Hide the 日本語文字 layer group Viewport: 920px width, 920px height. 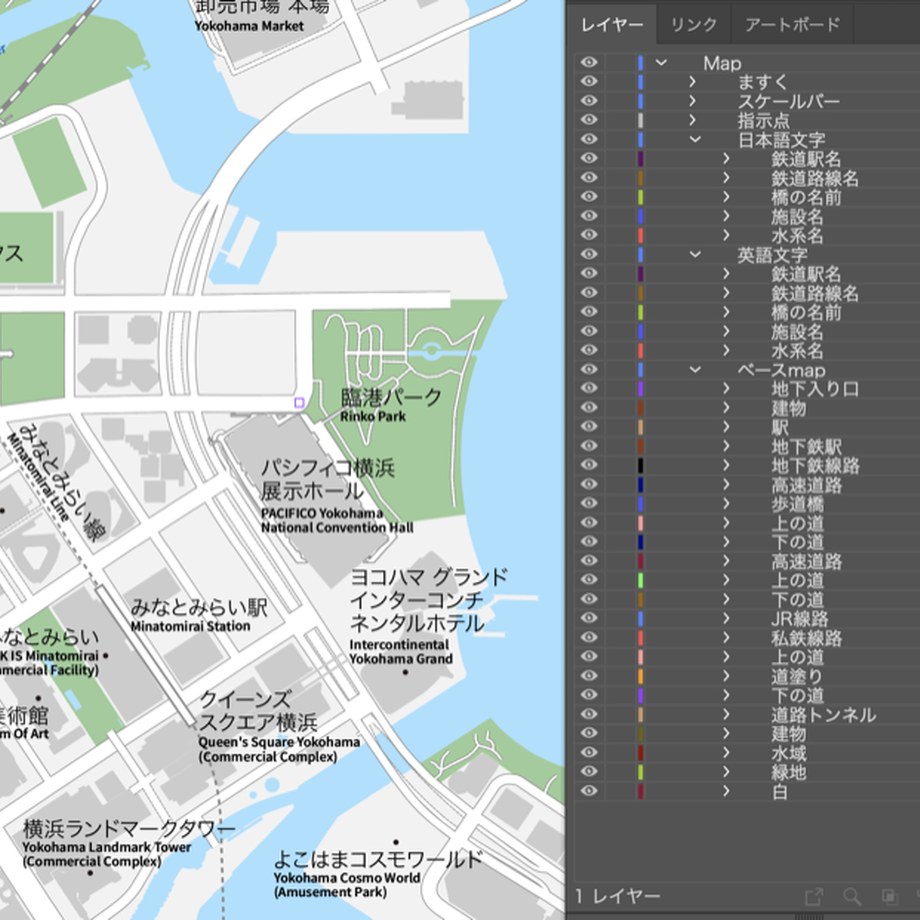tap(589, 139)
